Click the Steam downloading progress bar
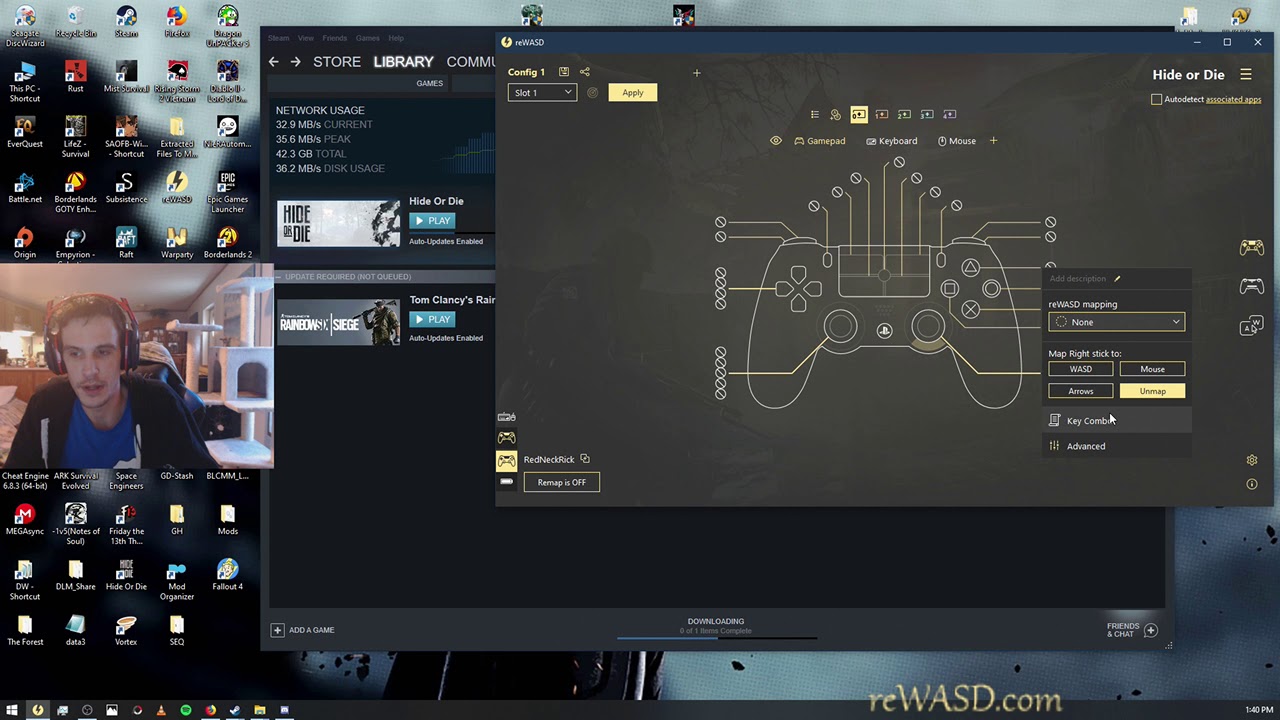This screenshot has width=1280, height=720. point(716,638)
